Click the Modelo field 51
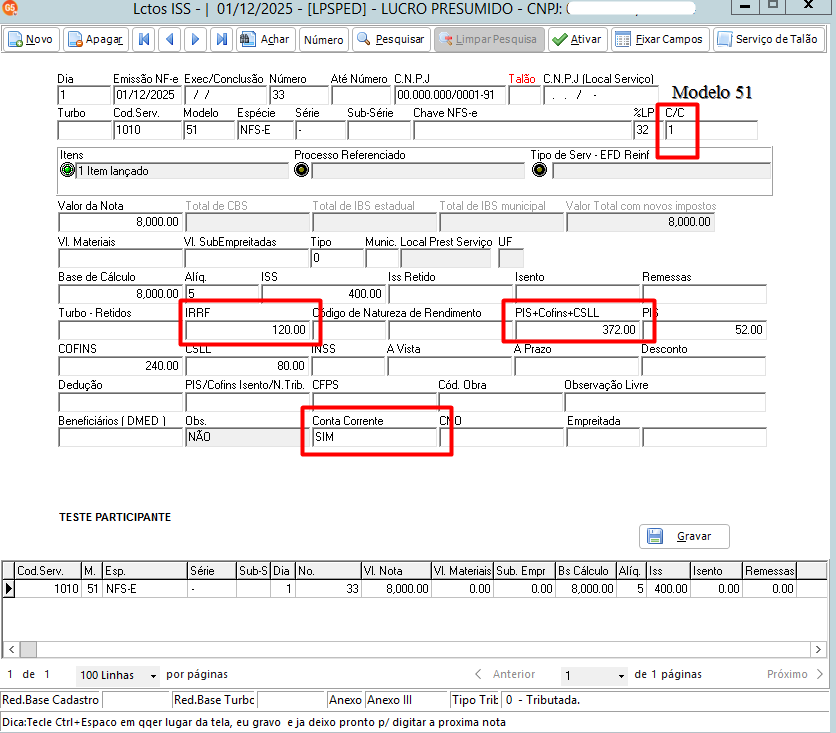The width and height of the screenshot is (836, 733). coord(210,130)
